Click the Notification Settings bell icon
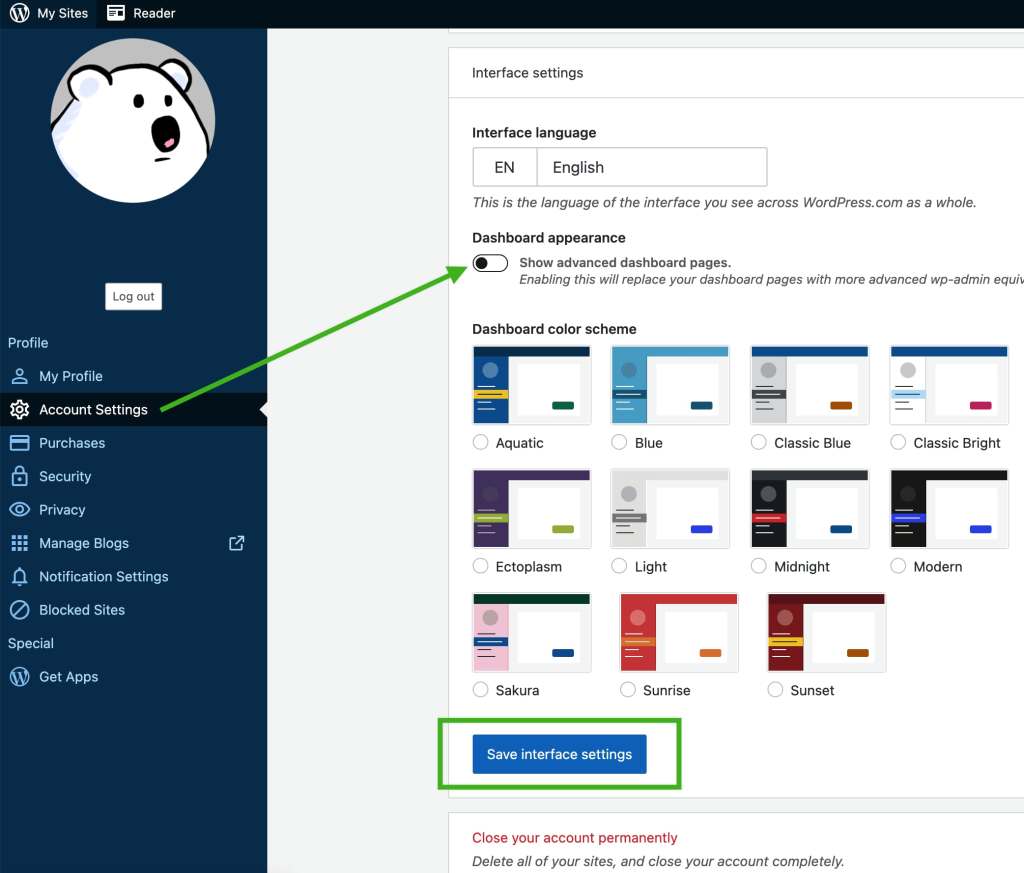This screenshot has width=1024, height=873. tap(19, 577)
